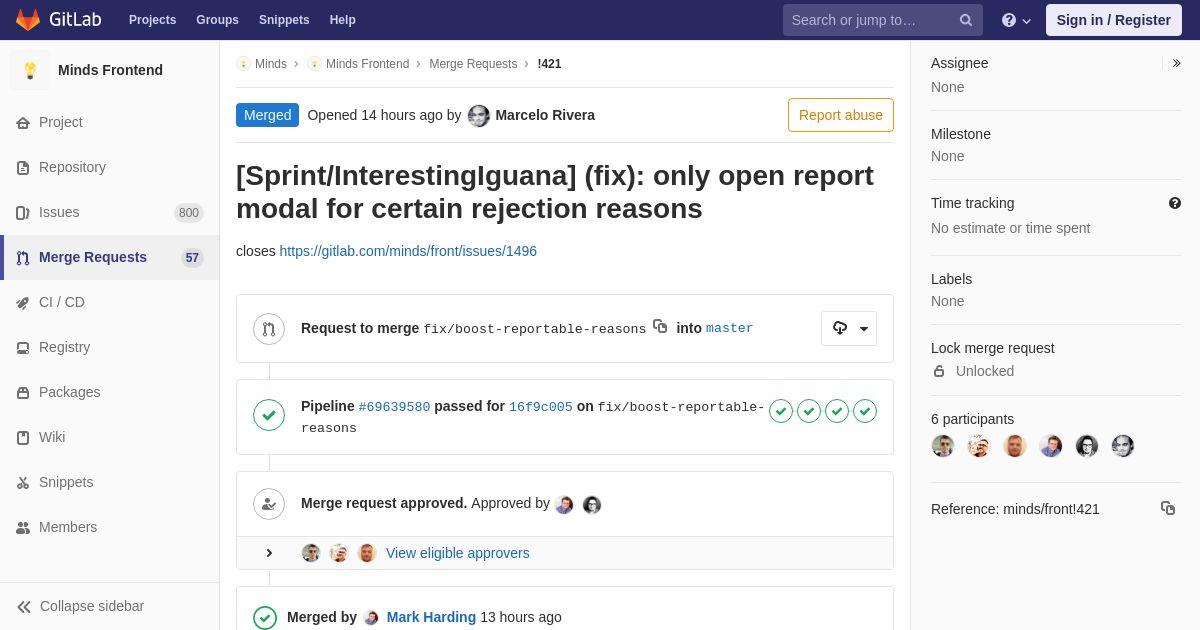Click the time tracking help icon
1200x630 pixels.
pos(1175,203)
